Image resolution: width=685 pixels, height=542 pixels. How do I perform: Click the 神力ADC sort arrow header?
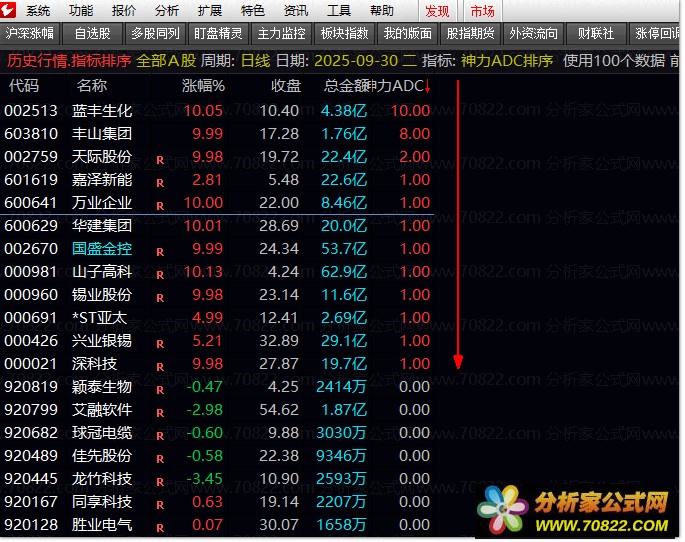point(401,86)
